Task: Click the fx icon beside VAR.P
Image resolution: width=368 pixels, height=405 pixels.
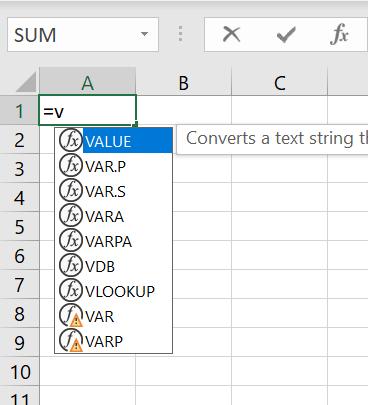Action: [71, 165]
